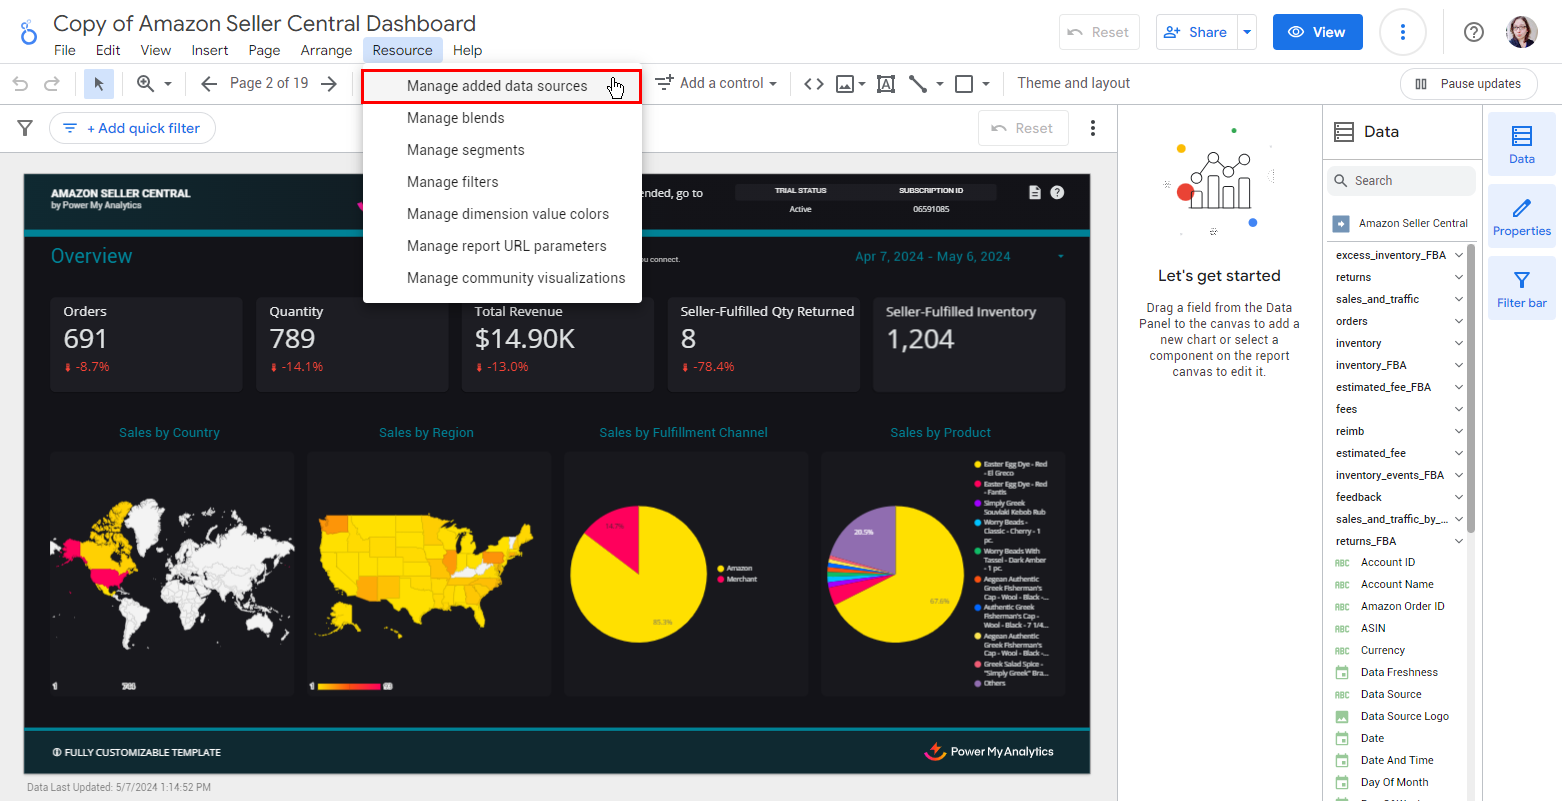Toggle Pause updates
The image size is (1562, 801).
tap(1468, 84)
